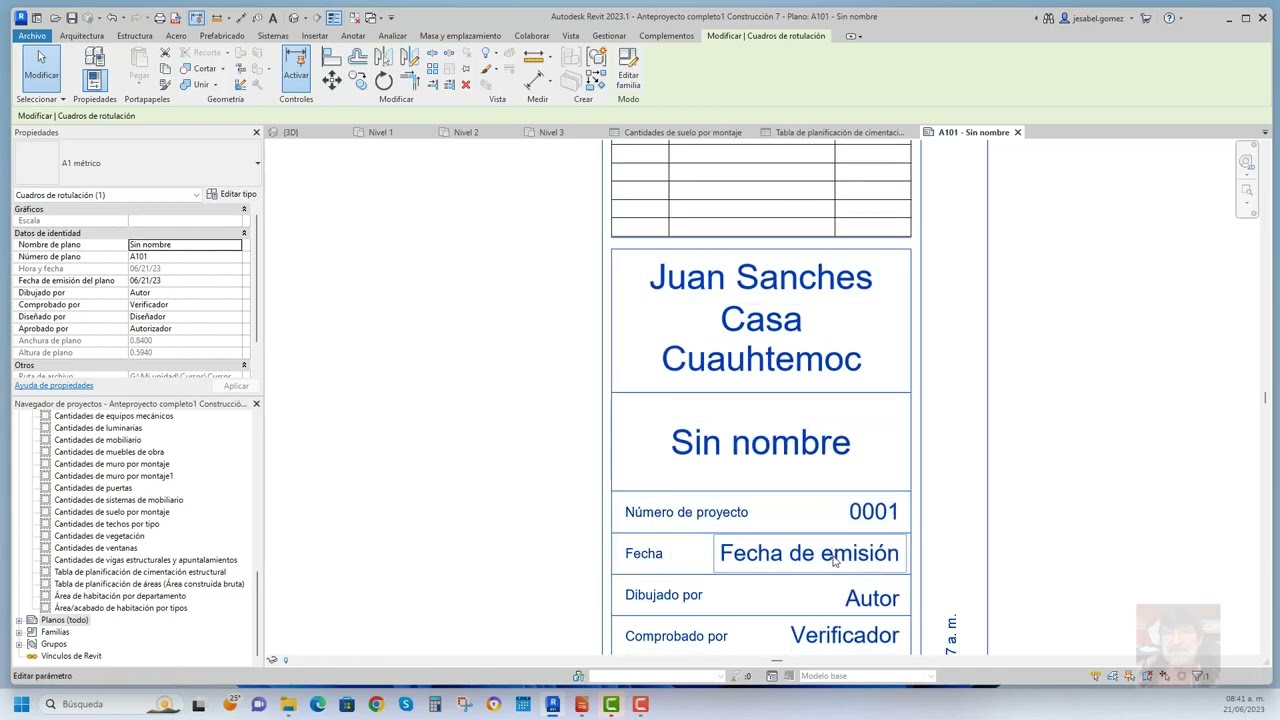This screenshot has width=1280, height=720.
Task: Open the A1 métrico type selector dropdown
Action: [257, 163]
